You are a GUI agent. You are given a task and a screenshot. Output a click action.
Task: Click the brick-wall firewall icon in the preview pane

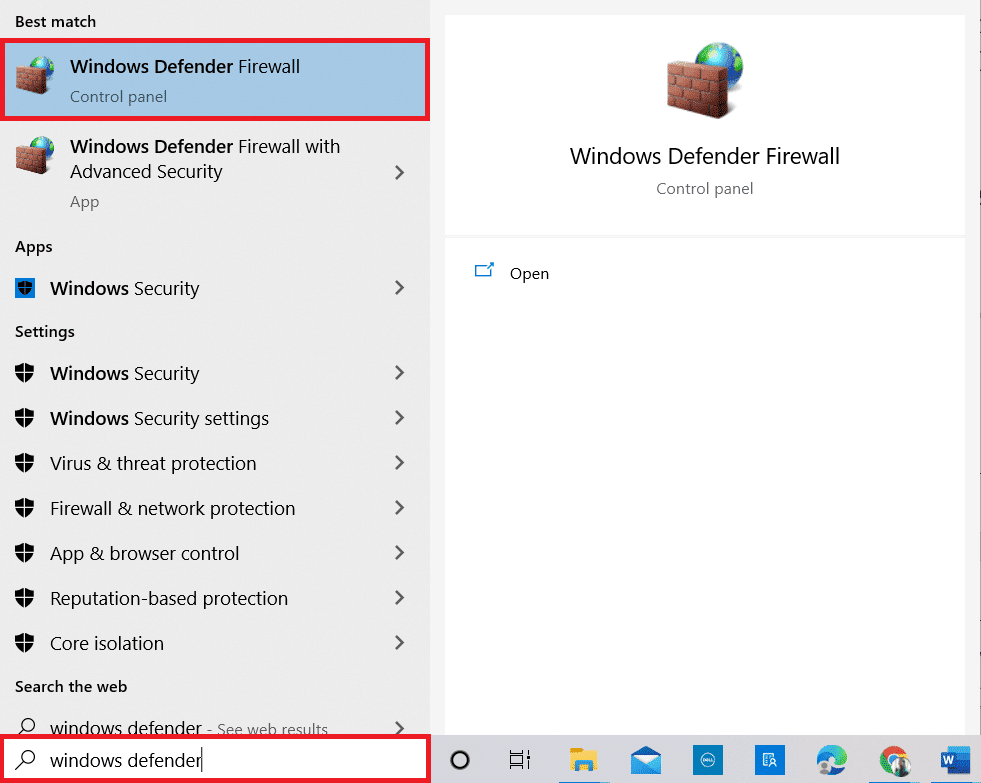pos(704,78)
